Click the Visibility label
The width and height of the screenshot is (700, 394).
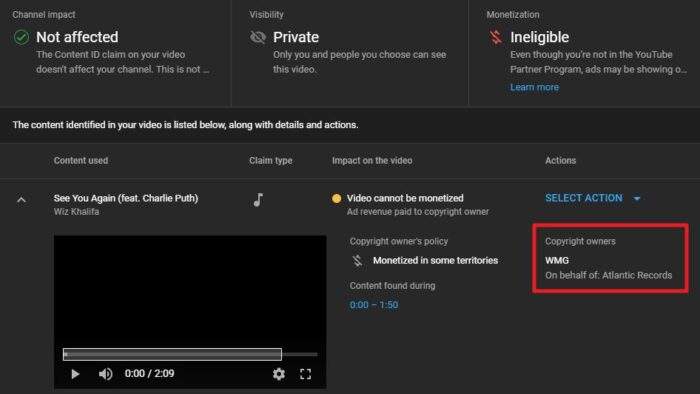[267, 15]
